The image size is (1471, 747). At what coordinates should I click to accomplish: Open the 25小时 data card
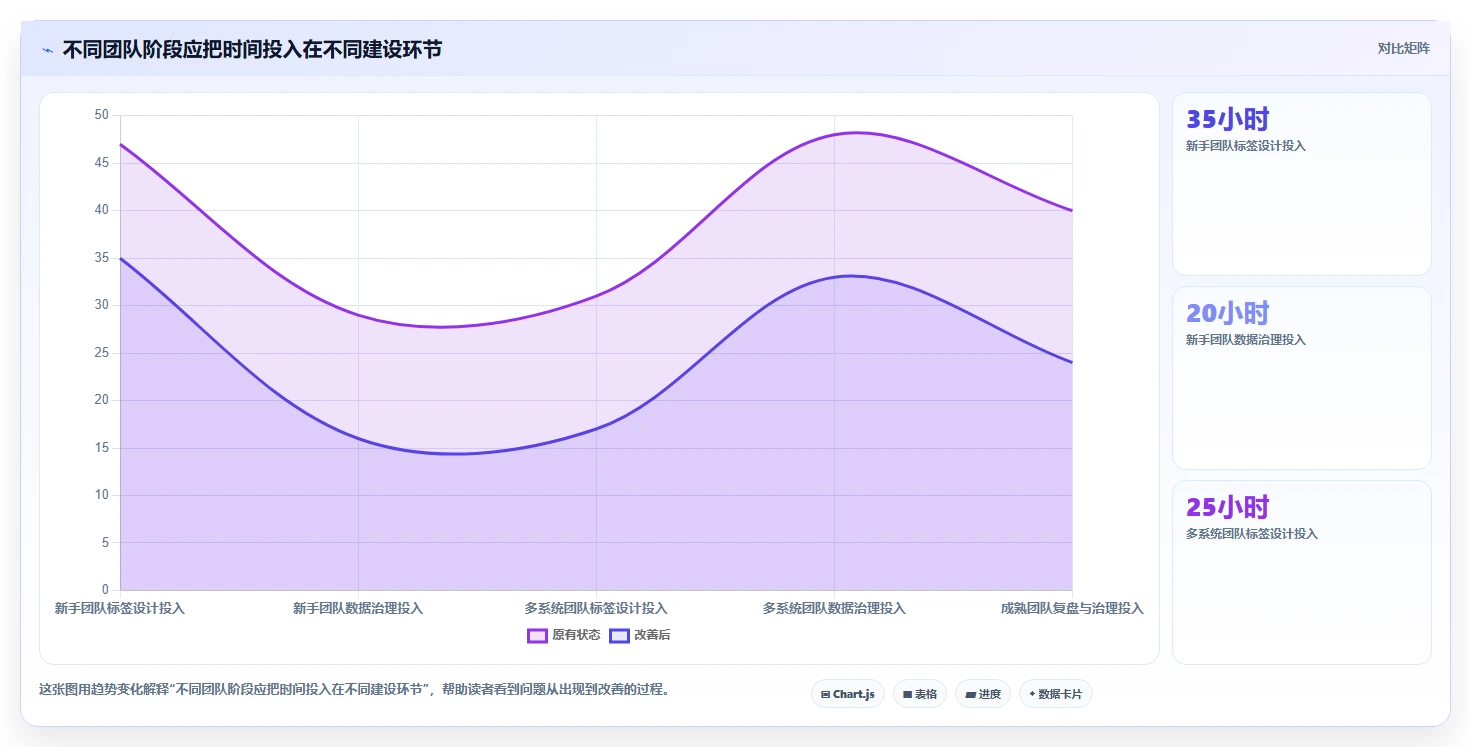coord(1301,572)
